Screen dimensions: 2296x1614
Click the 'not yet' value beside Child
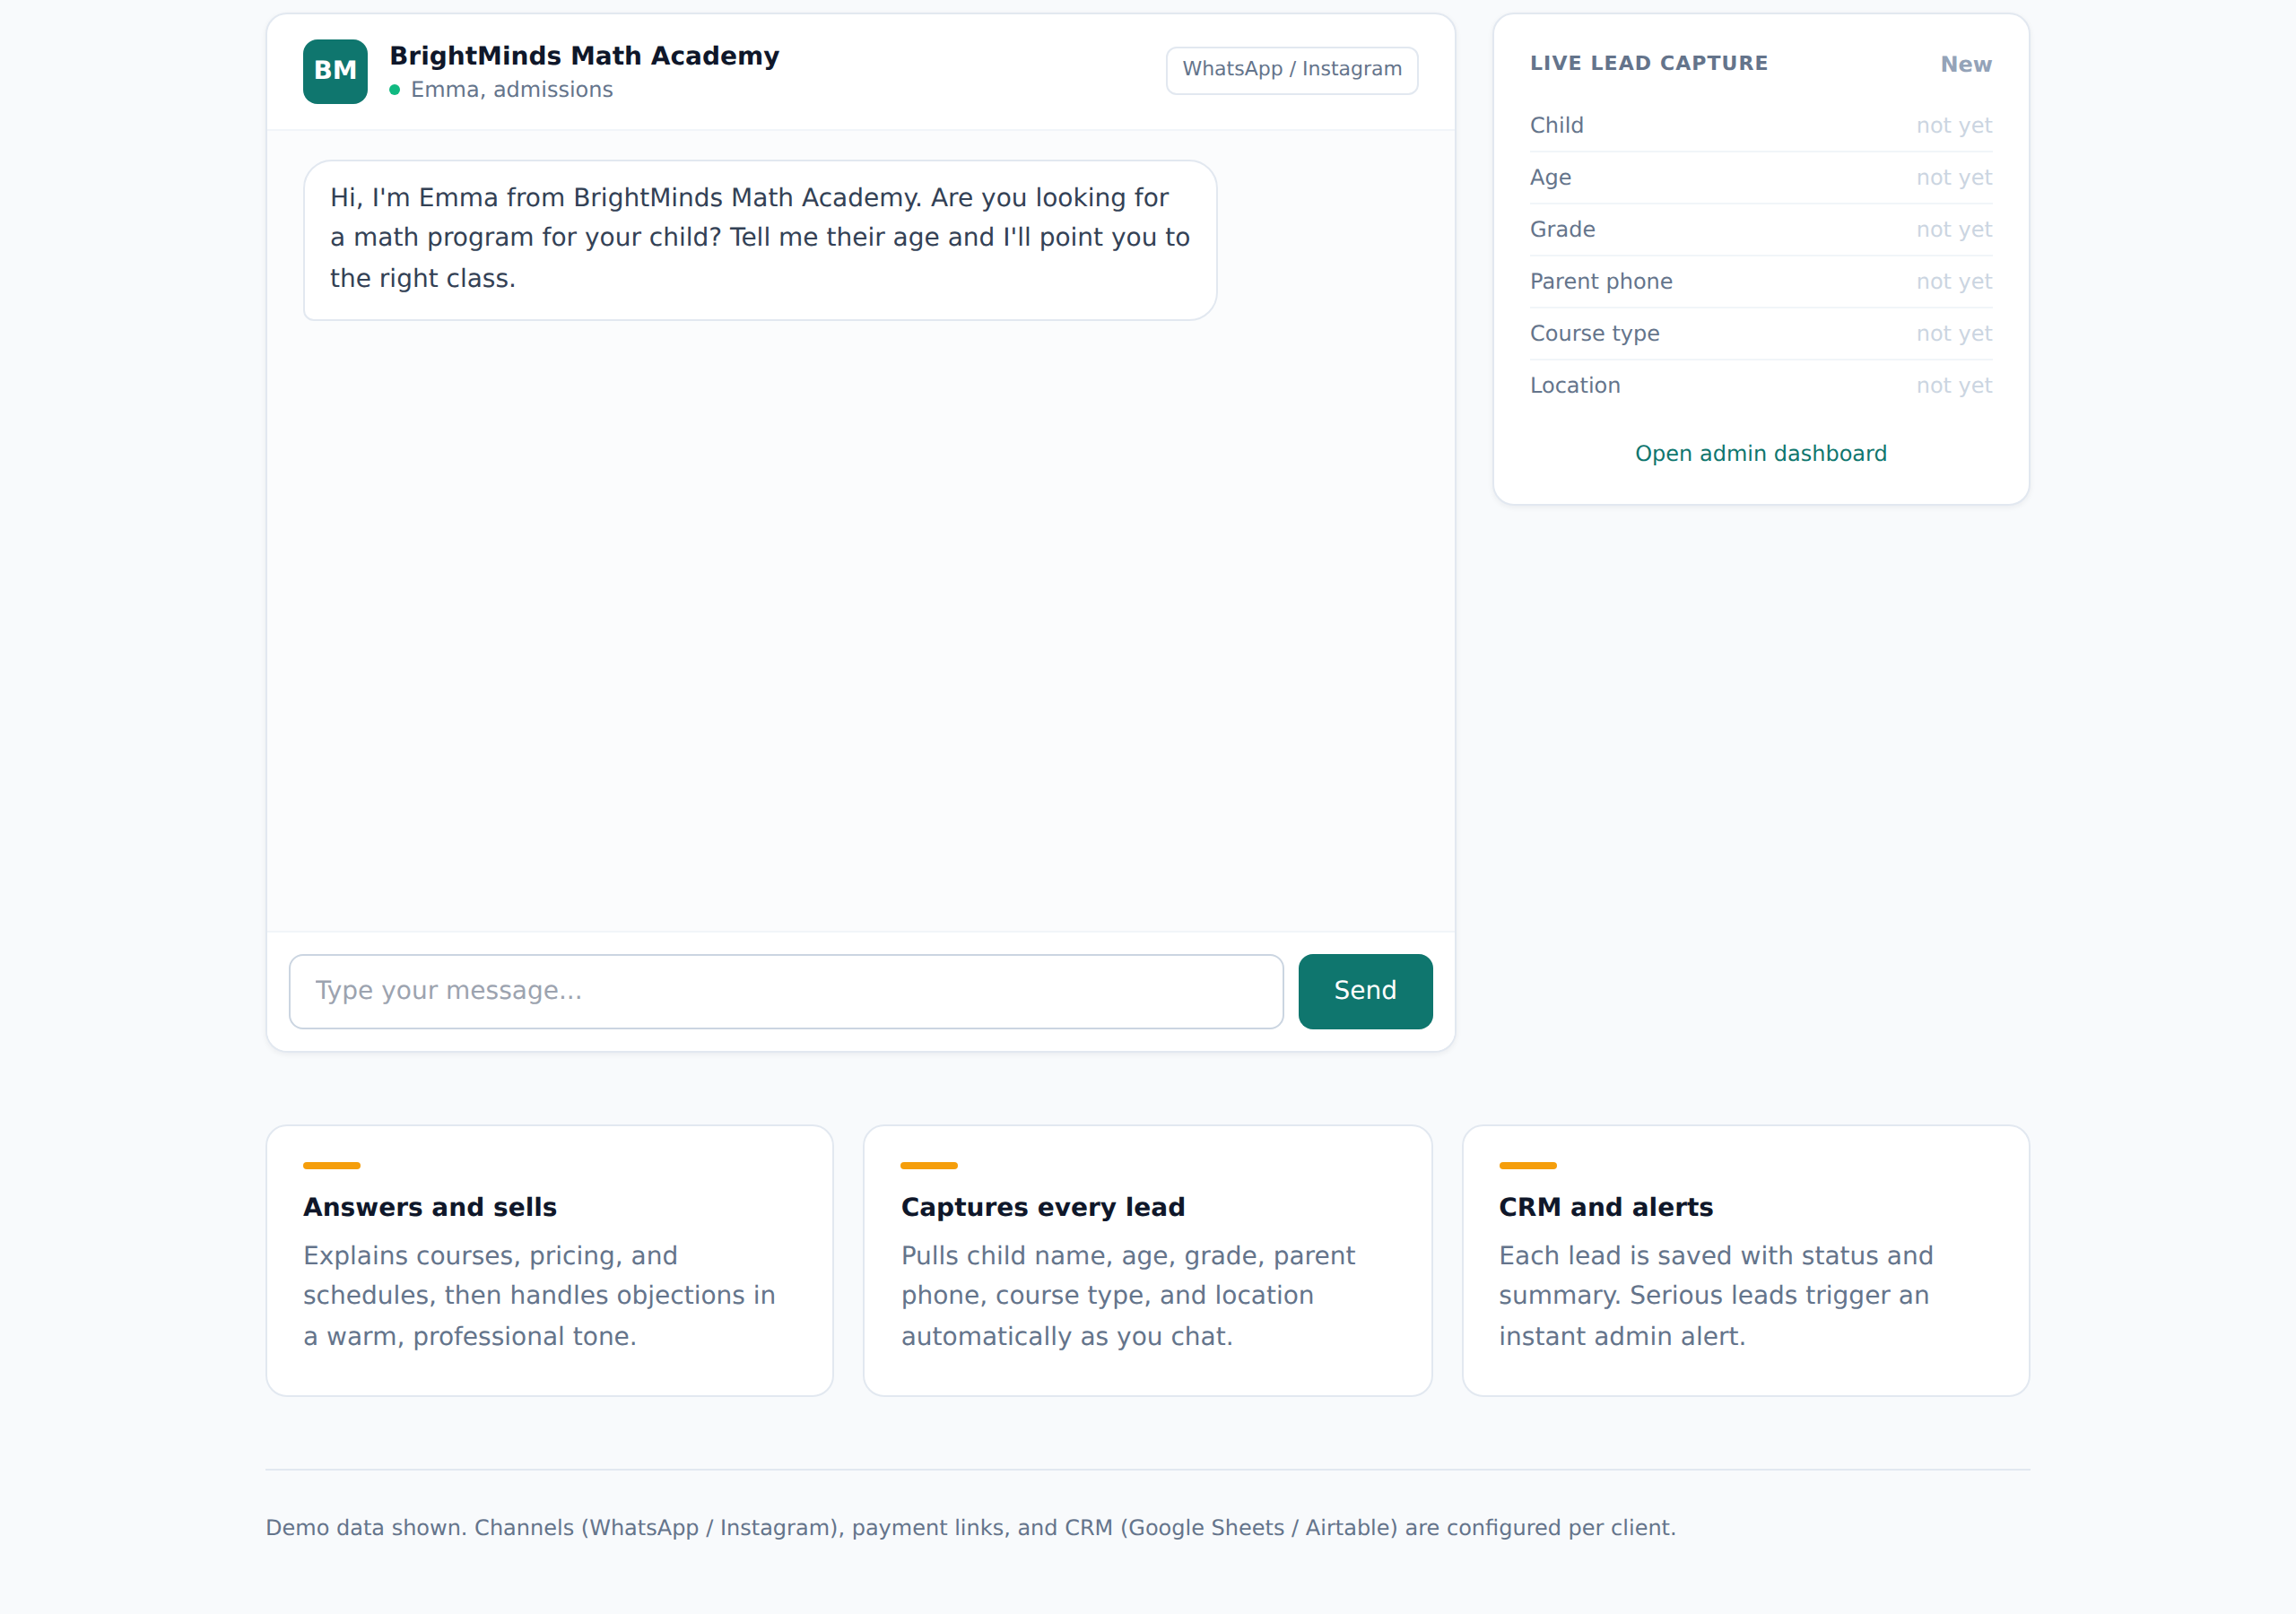click(1954, 126)
